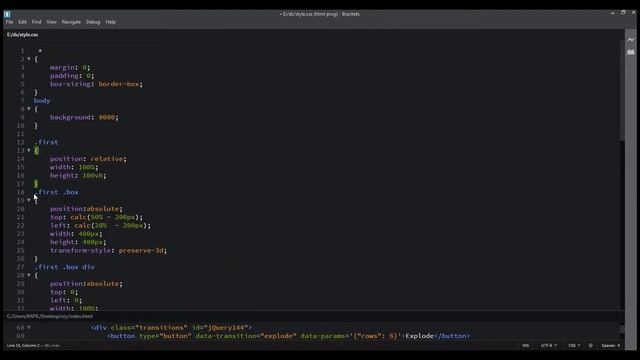Open the Help menu
The width and height of the screenshot is (640, 360).
coord(111,22)
